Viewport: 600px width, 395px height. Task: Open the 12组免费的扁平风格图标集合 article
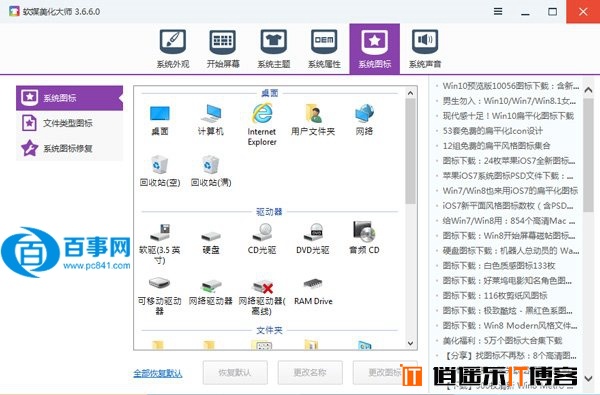coord(496,146)
